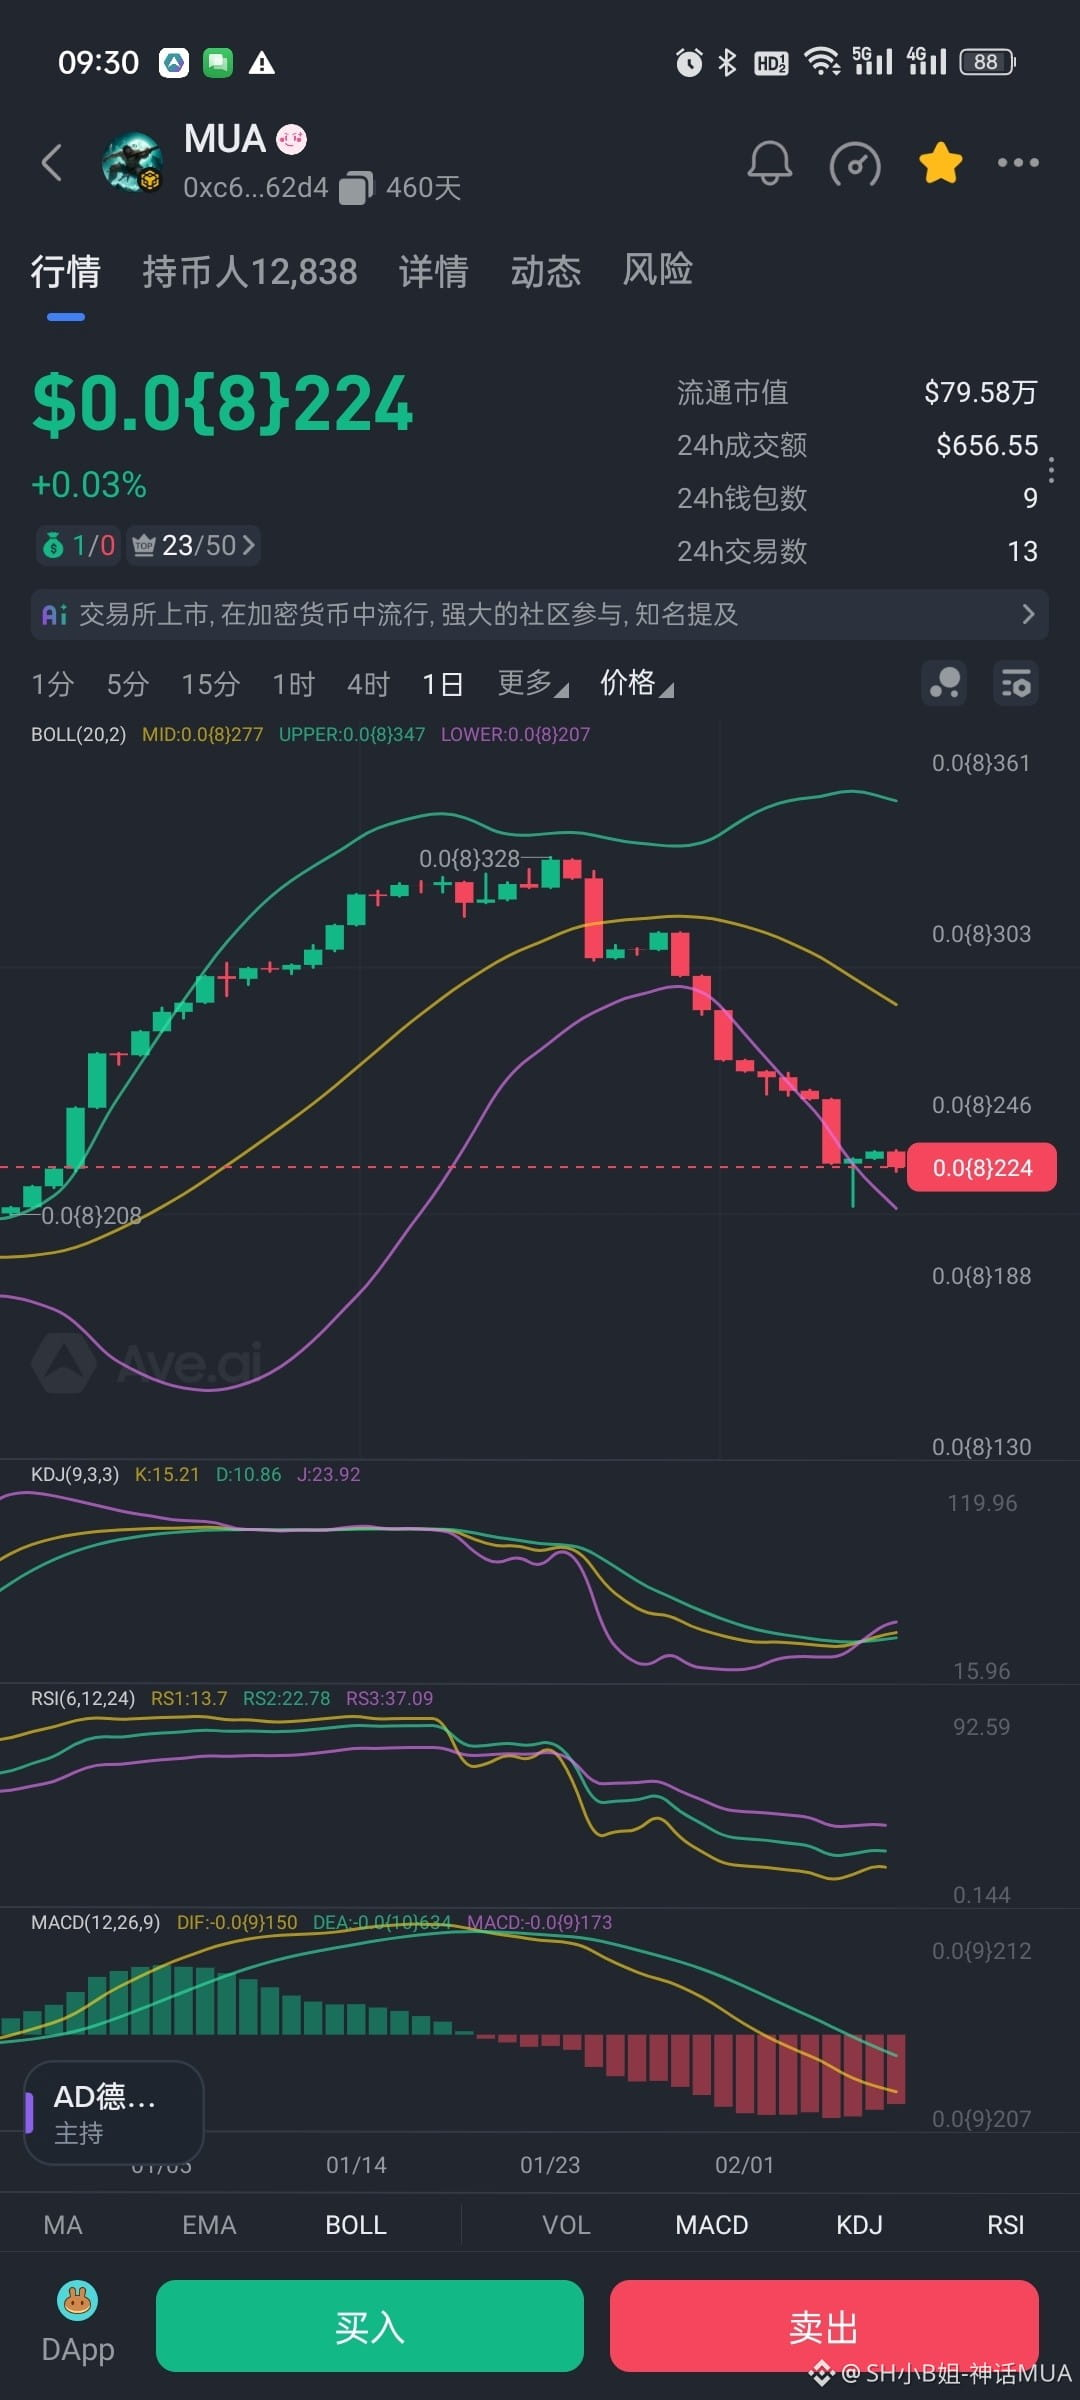Viewport: 1080px width, 2400px height.
Task: Tap the Bluetooth status icon
Action: tap(727, 62)
